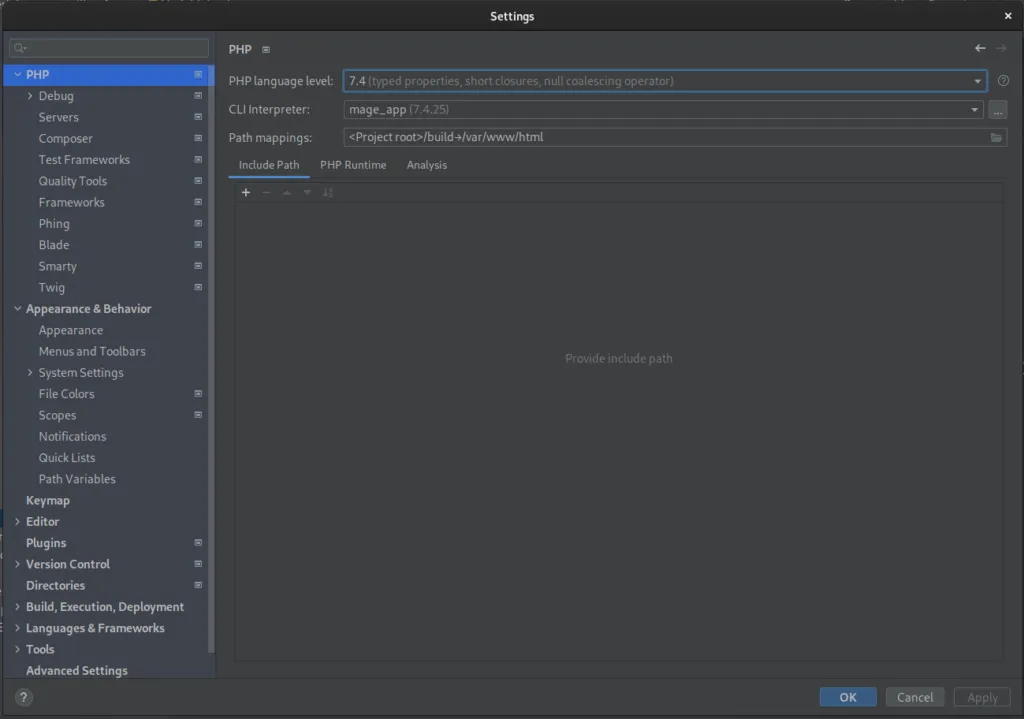Cancel the Settings dialog
The image size is (1024, 719).
[914, 697]
